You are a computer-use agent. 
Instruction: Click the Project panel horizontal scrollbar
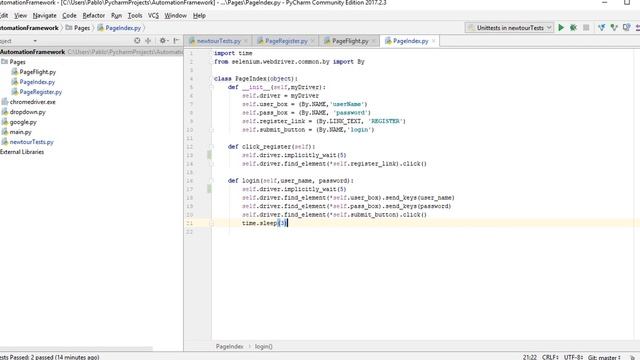pyautogui.click(x=76, y=349)
